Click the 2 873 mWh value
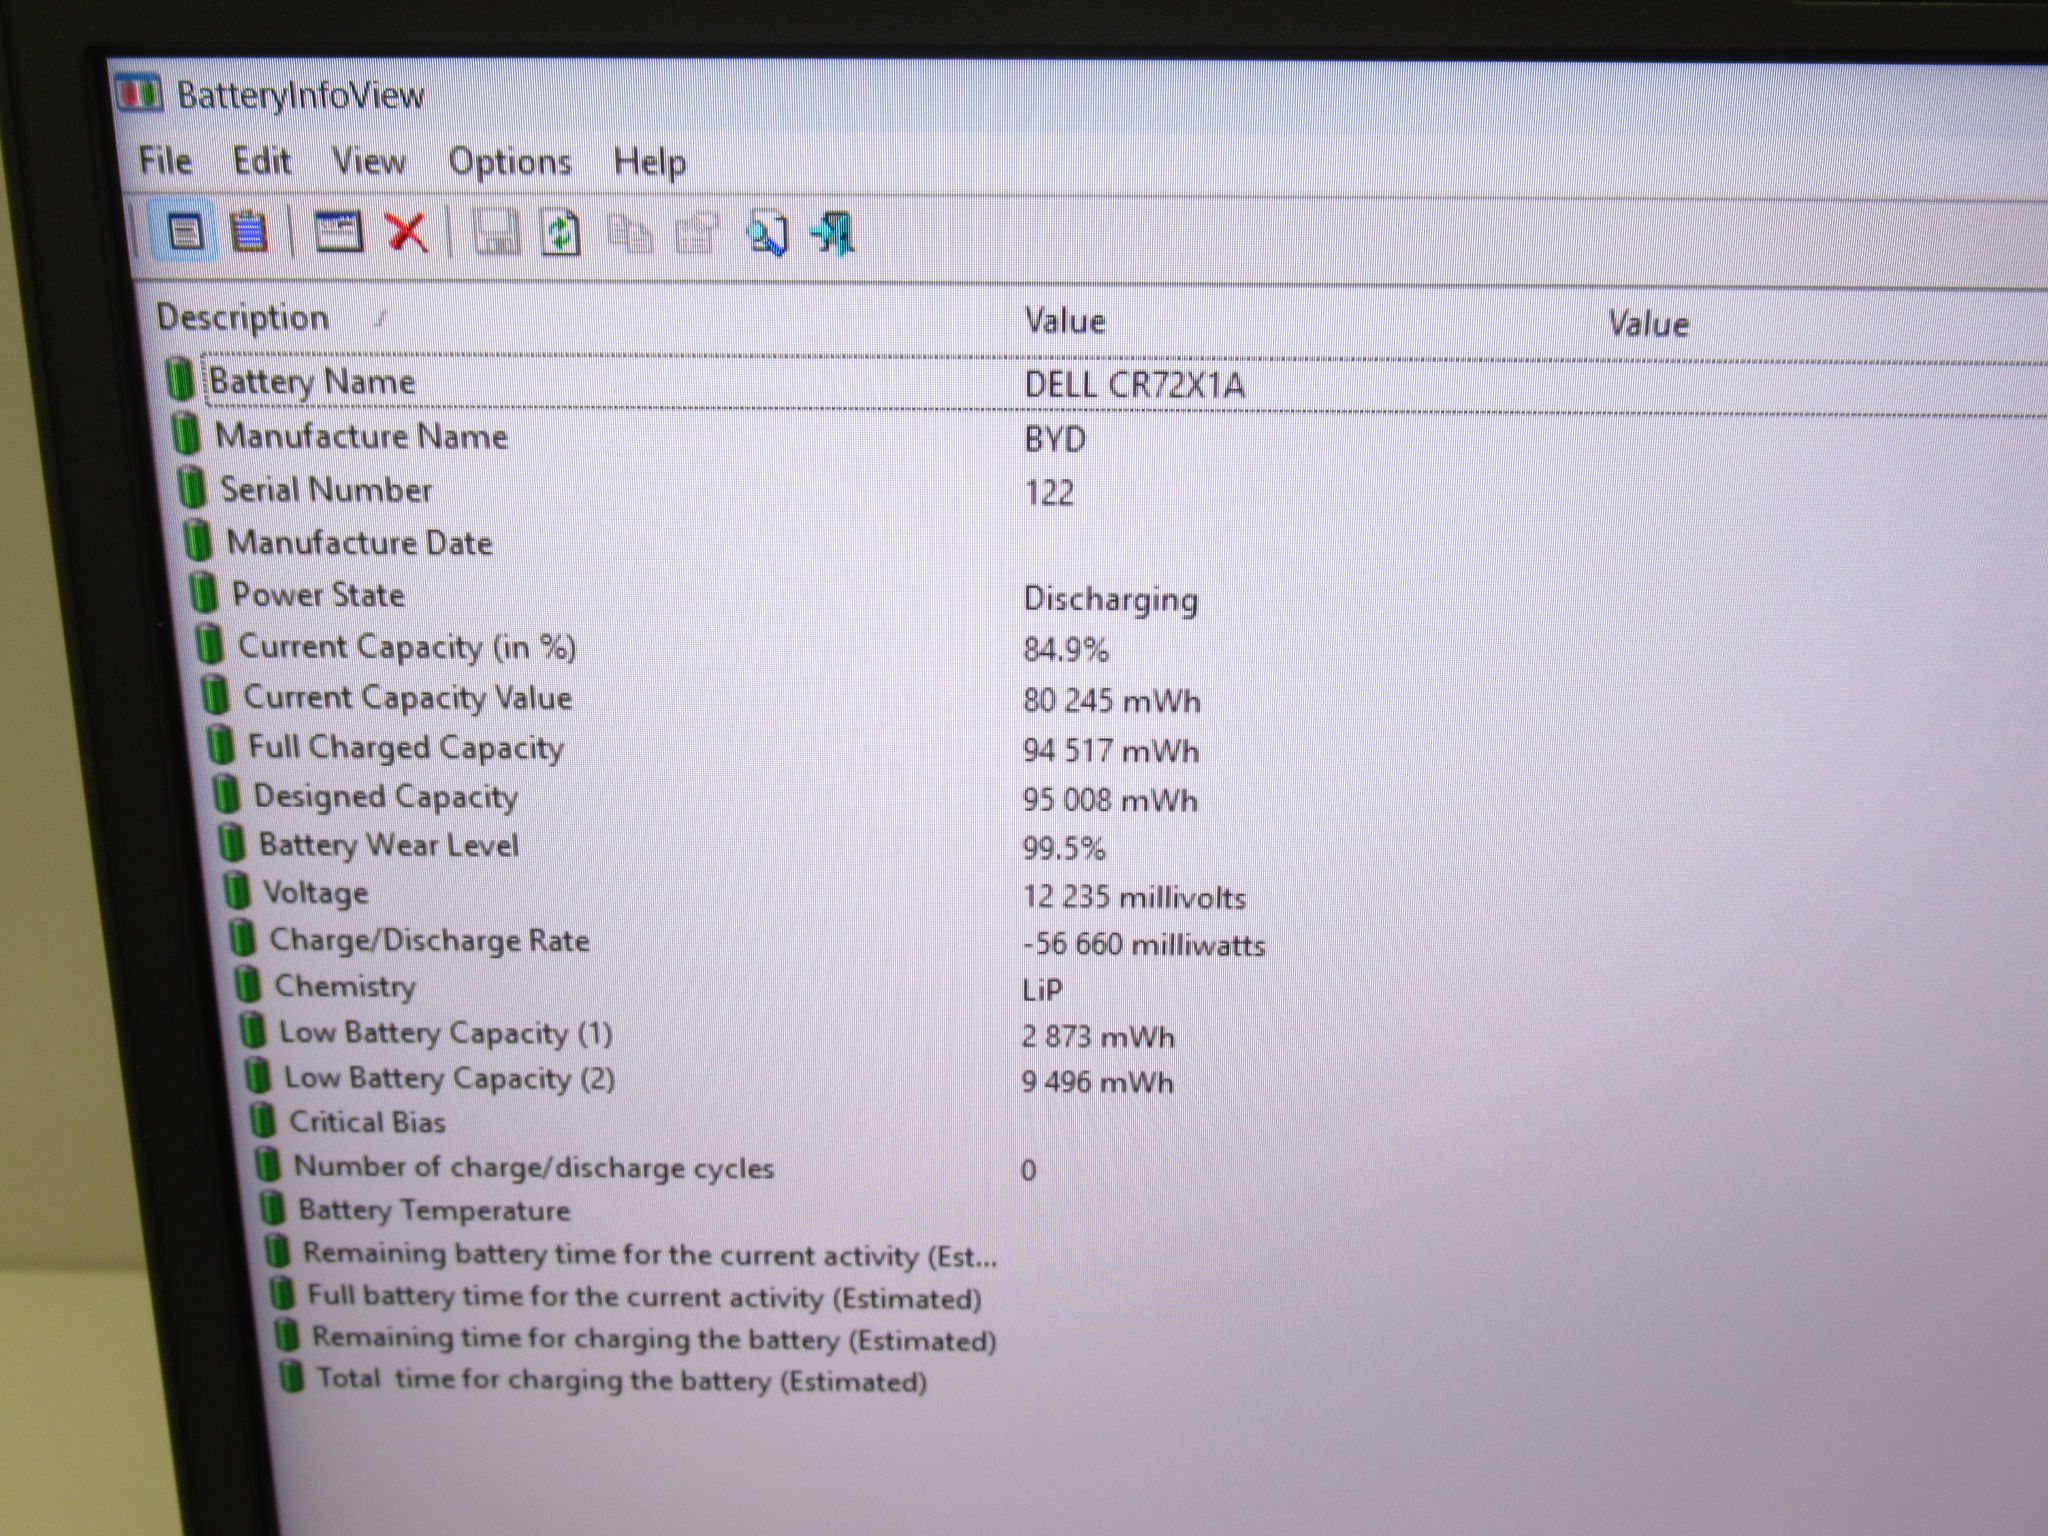The width and height of the screenshot is (2048, 1536). click(1097, 1036)
